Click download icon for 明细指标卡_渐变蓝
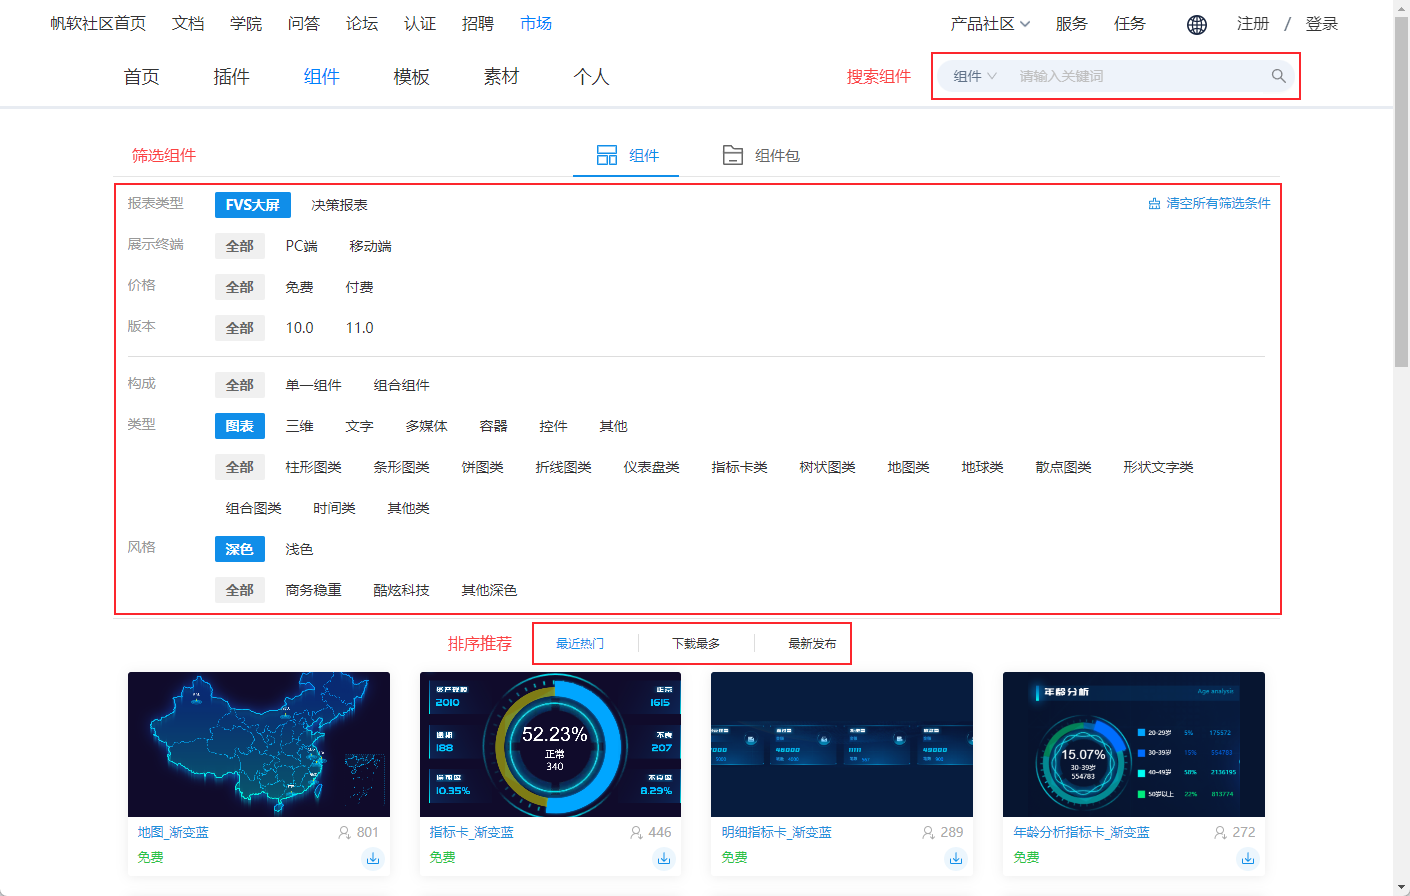1410x896 pixels. 956,858
